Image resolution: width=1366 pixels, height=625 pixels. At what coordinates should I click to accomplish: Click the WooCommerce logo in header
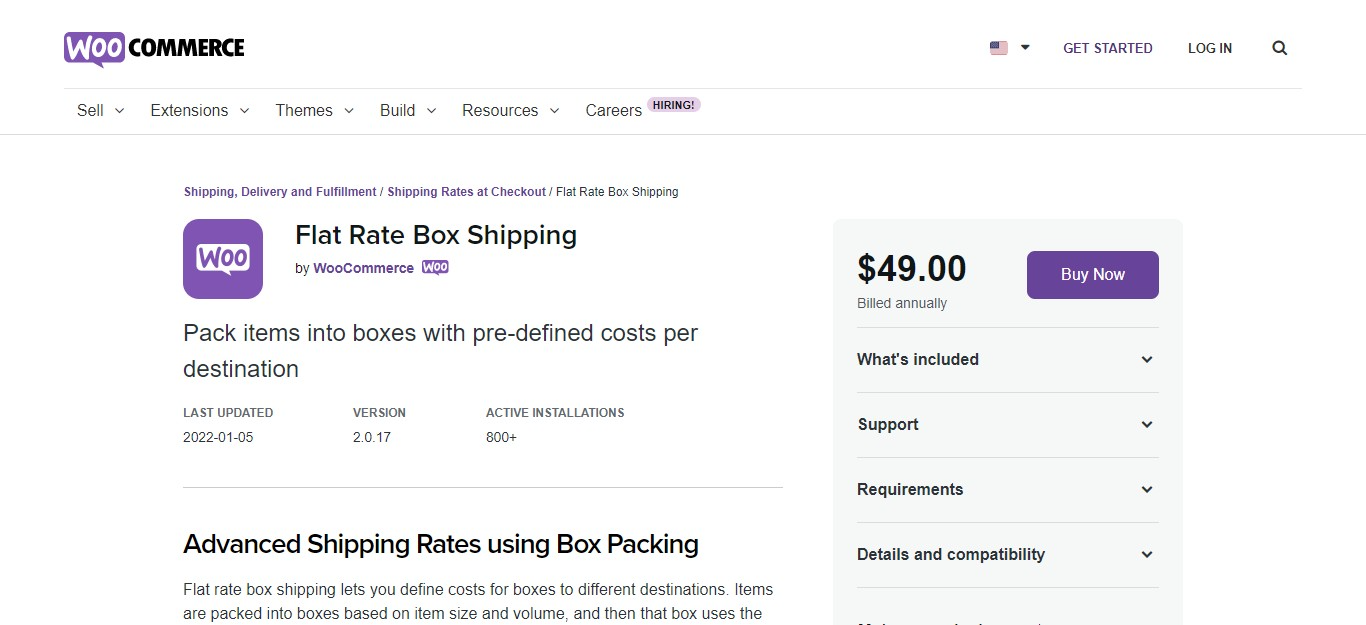[x=154, y=48]
